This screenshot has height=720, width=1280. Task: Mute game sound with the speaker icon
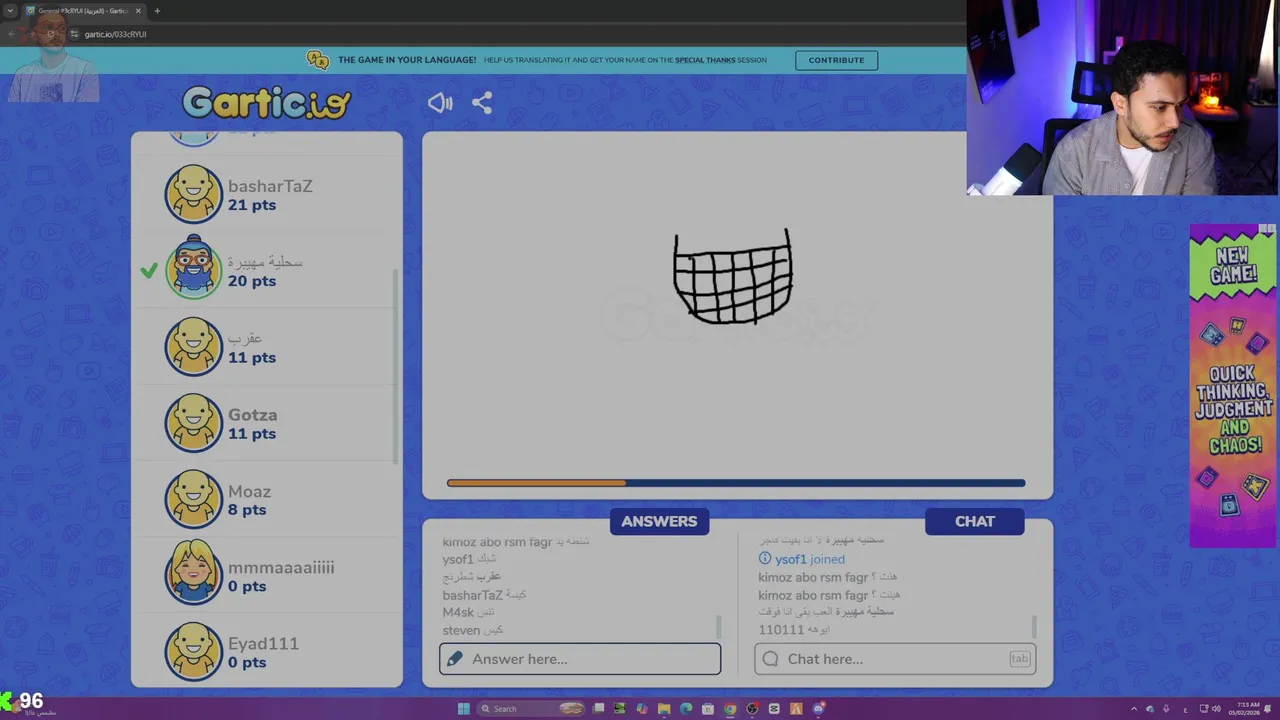[440, 103]
